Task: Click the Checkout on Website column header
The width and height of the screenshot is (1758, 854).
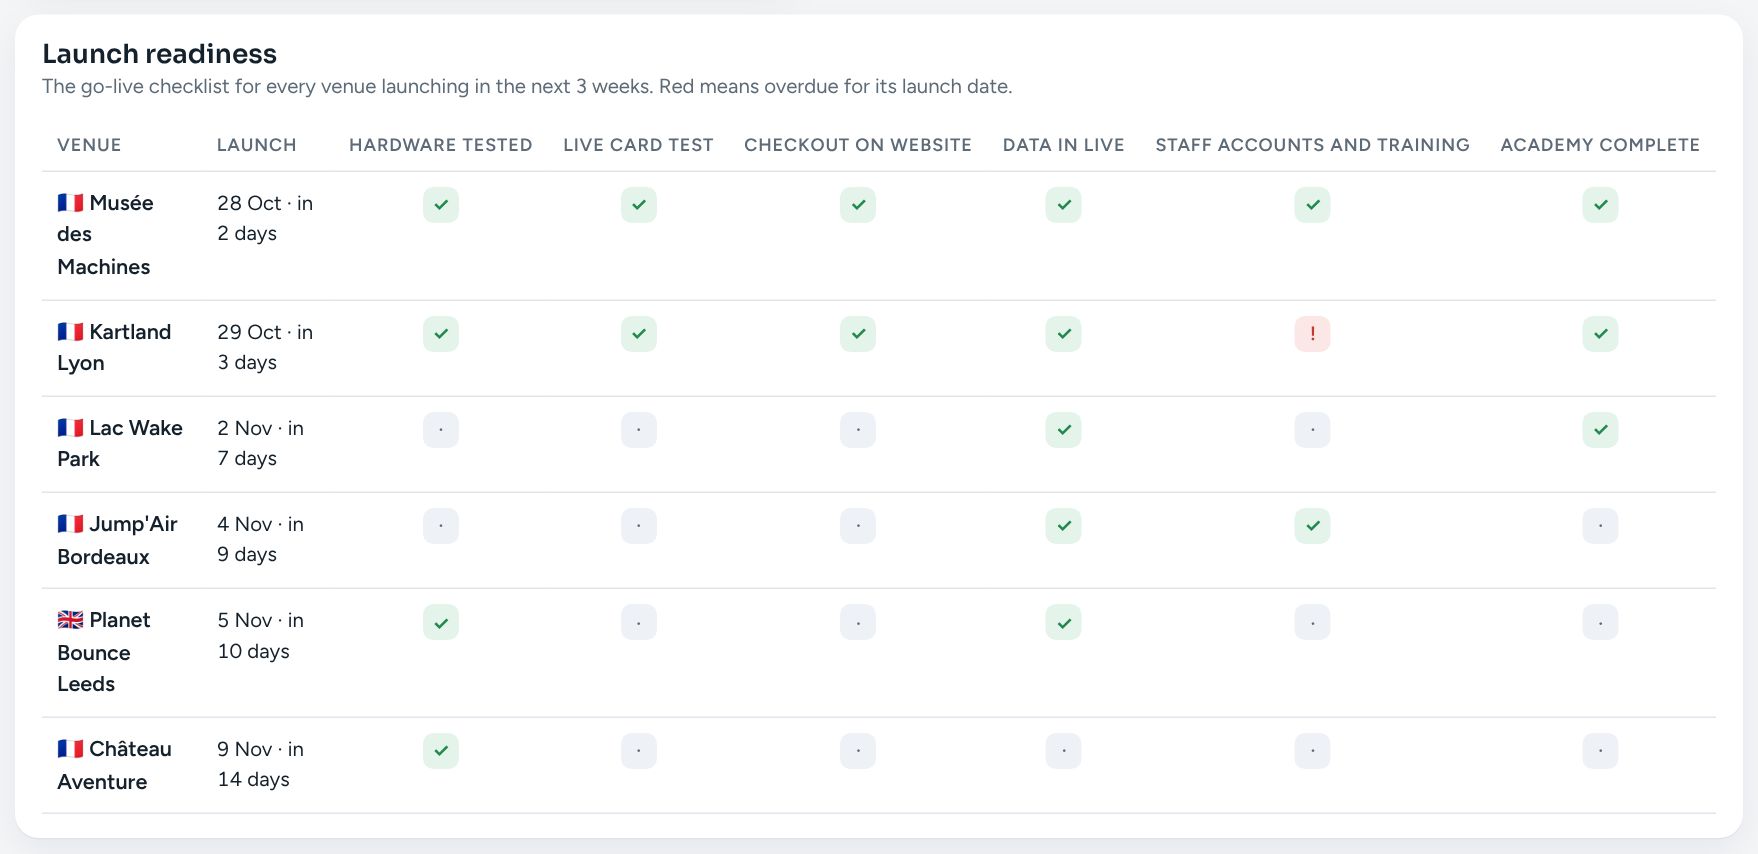Action: [x=858, y=145]
